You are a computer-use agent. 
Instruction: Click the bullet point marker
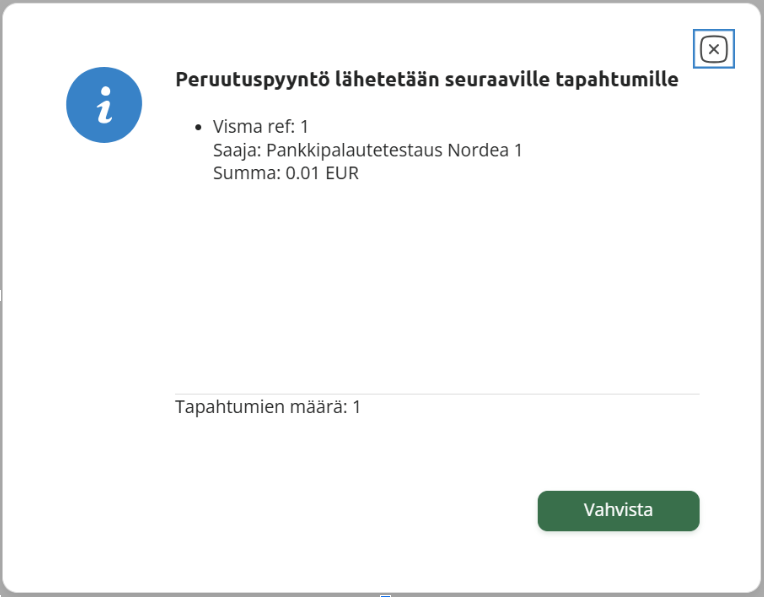point(200,128)
